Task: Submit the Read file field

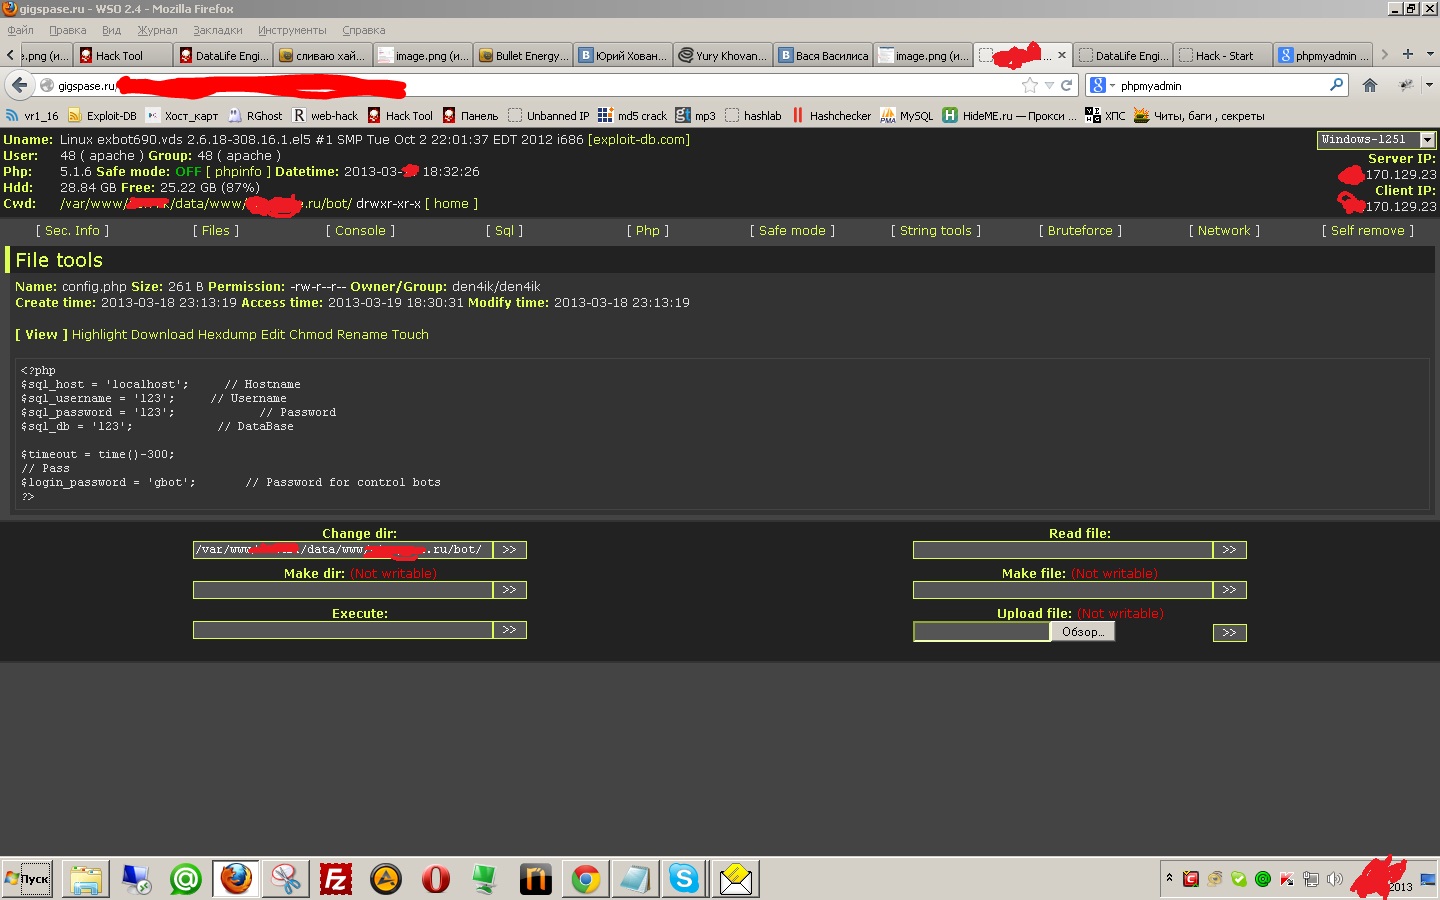Action: click(x=1230, y=550)
